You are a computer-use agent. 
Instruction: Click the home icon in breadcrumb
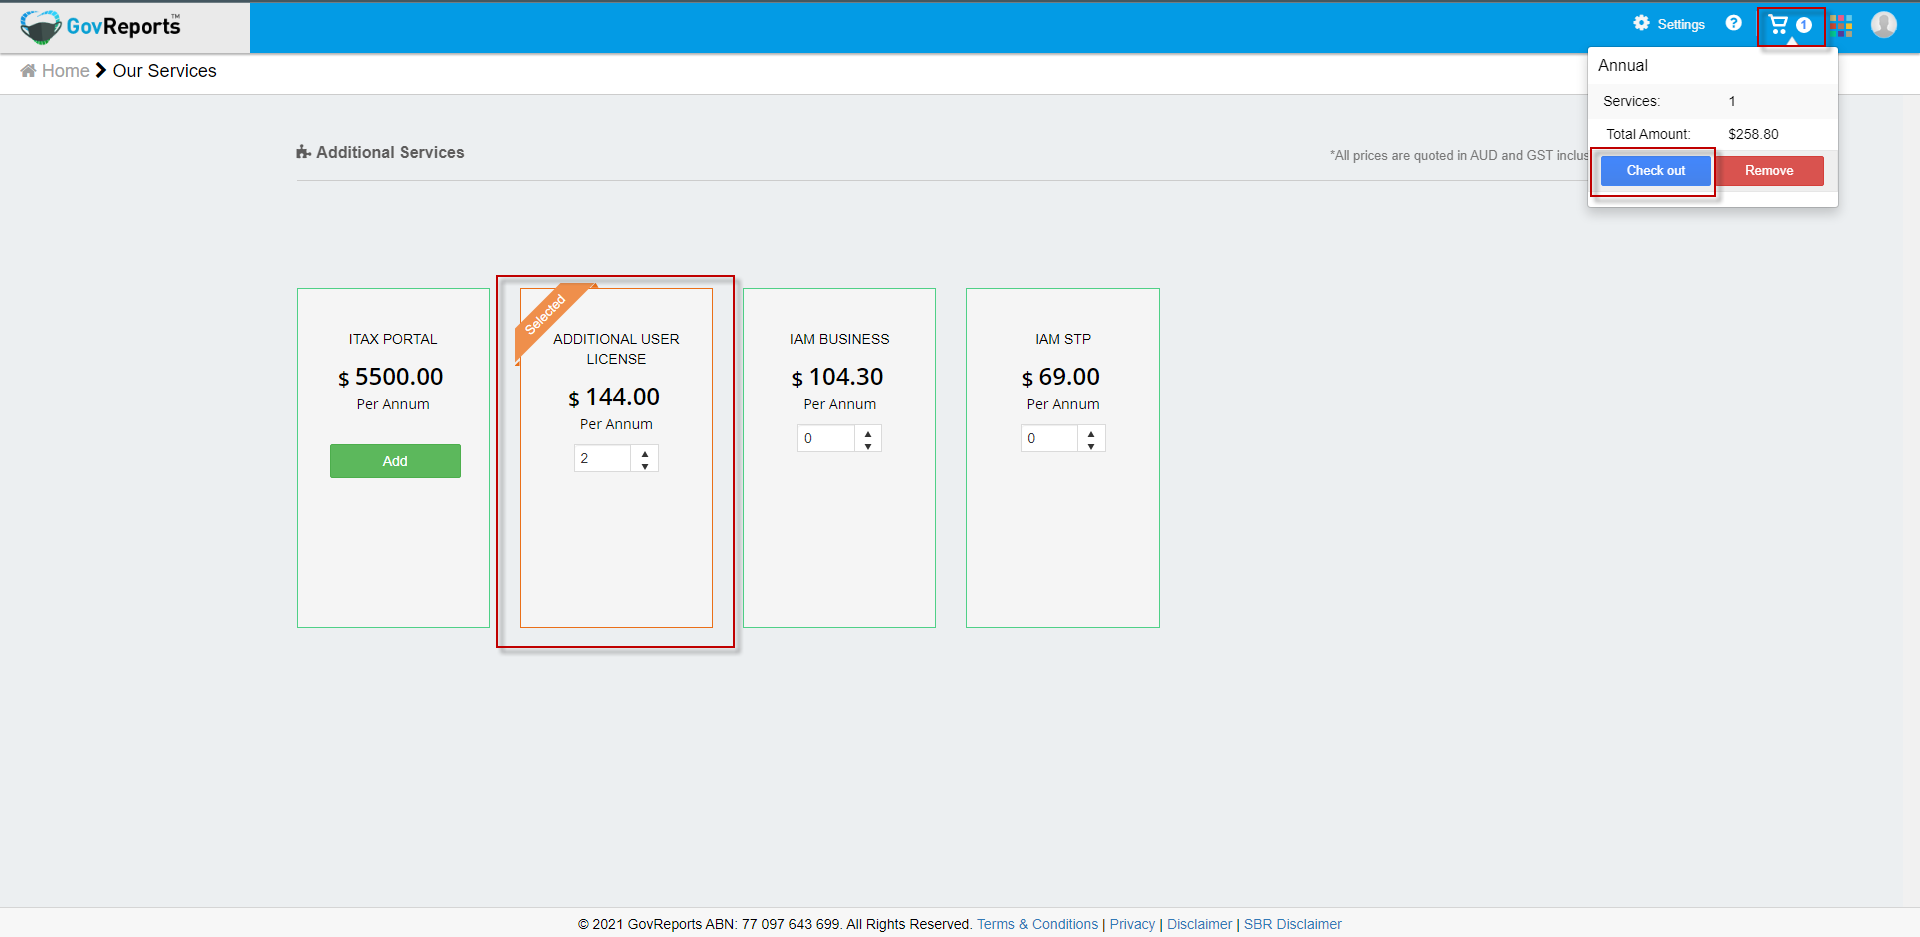point(28,71)
